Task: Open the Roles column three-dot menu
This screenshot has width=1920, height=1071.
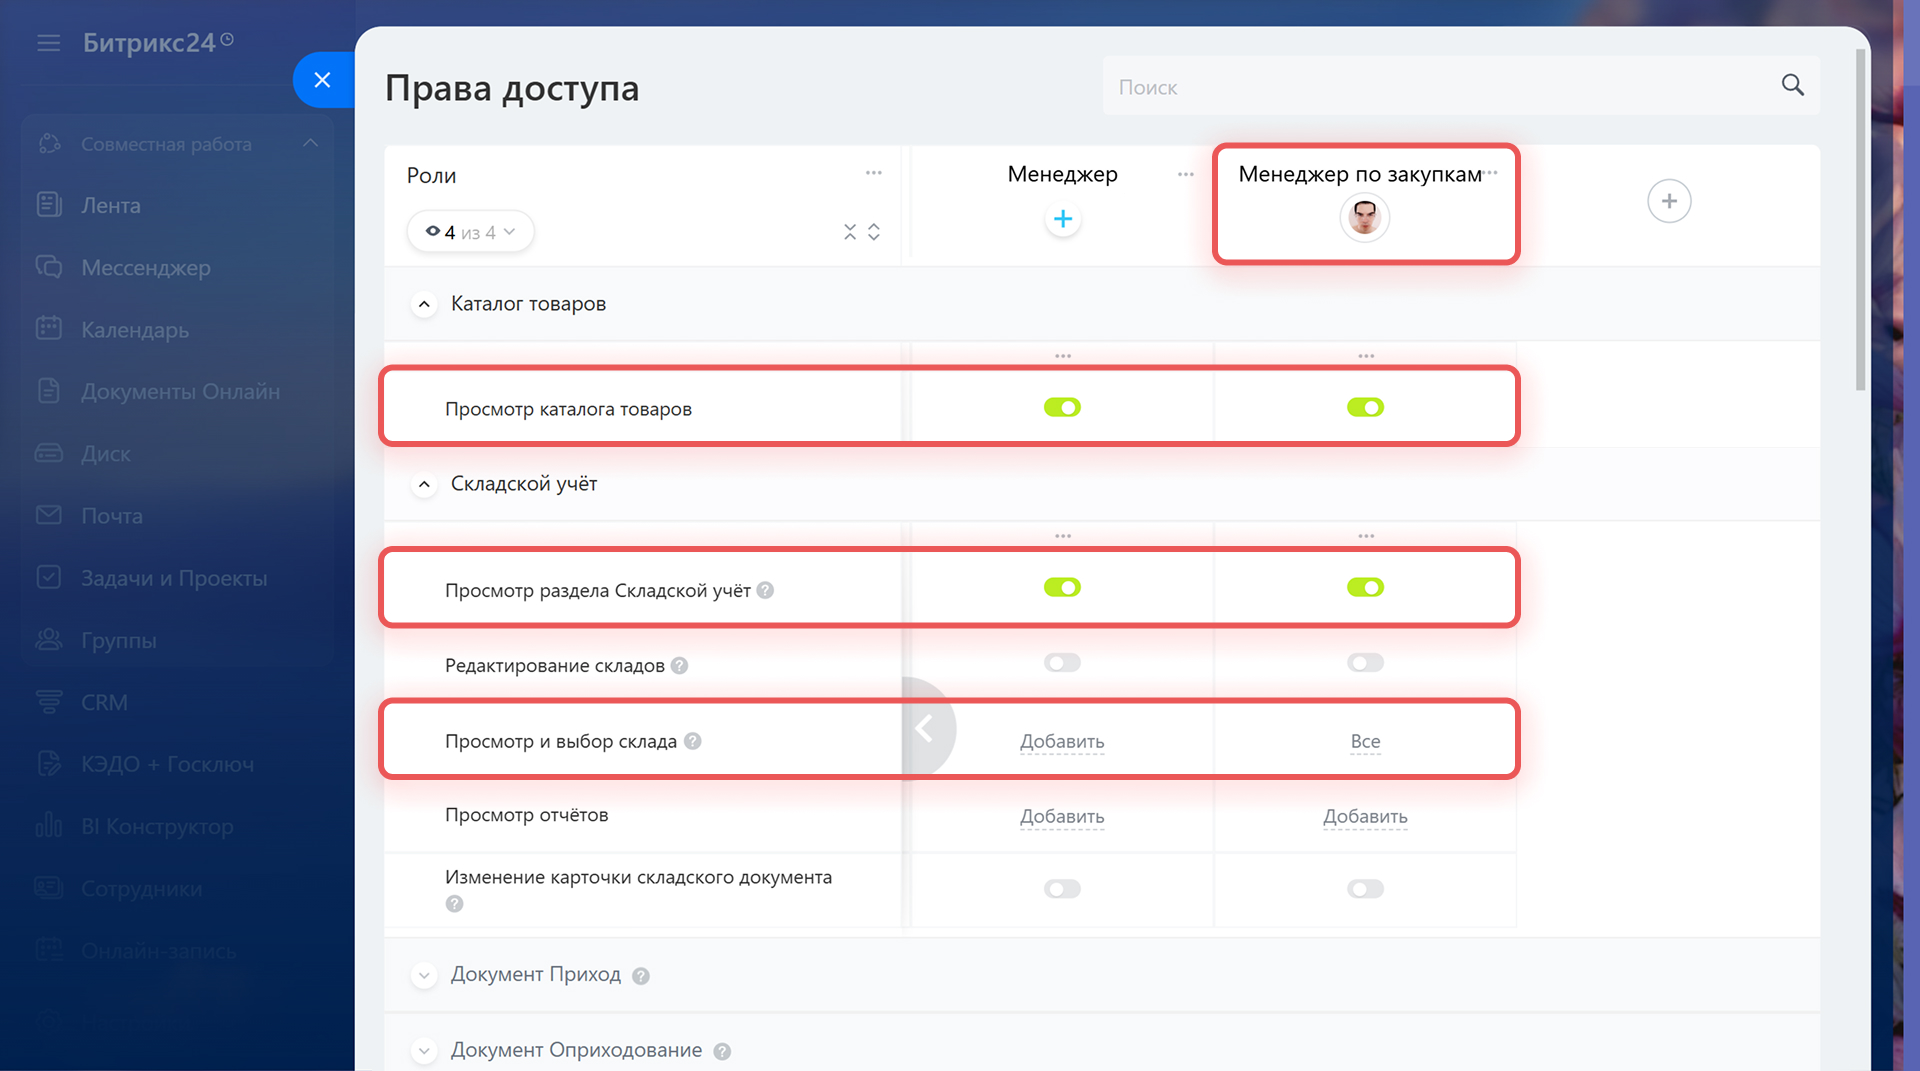Action: coord(874,173)
